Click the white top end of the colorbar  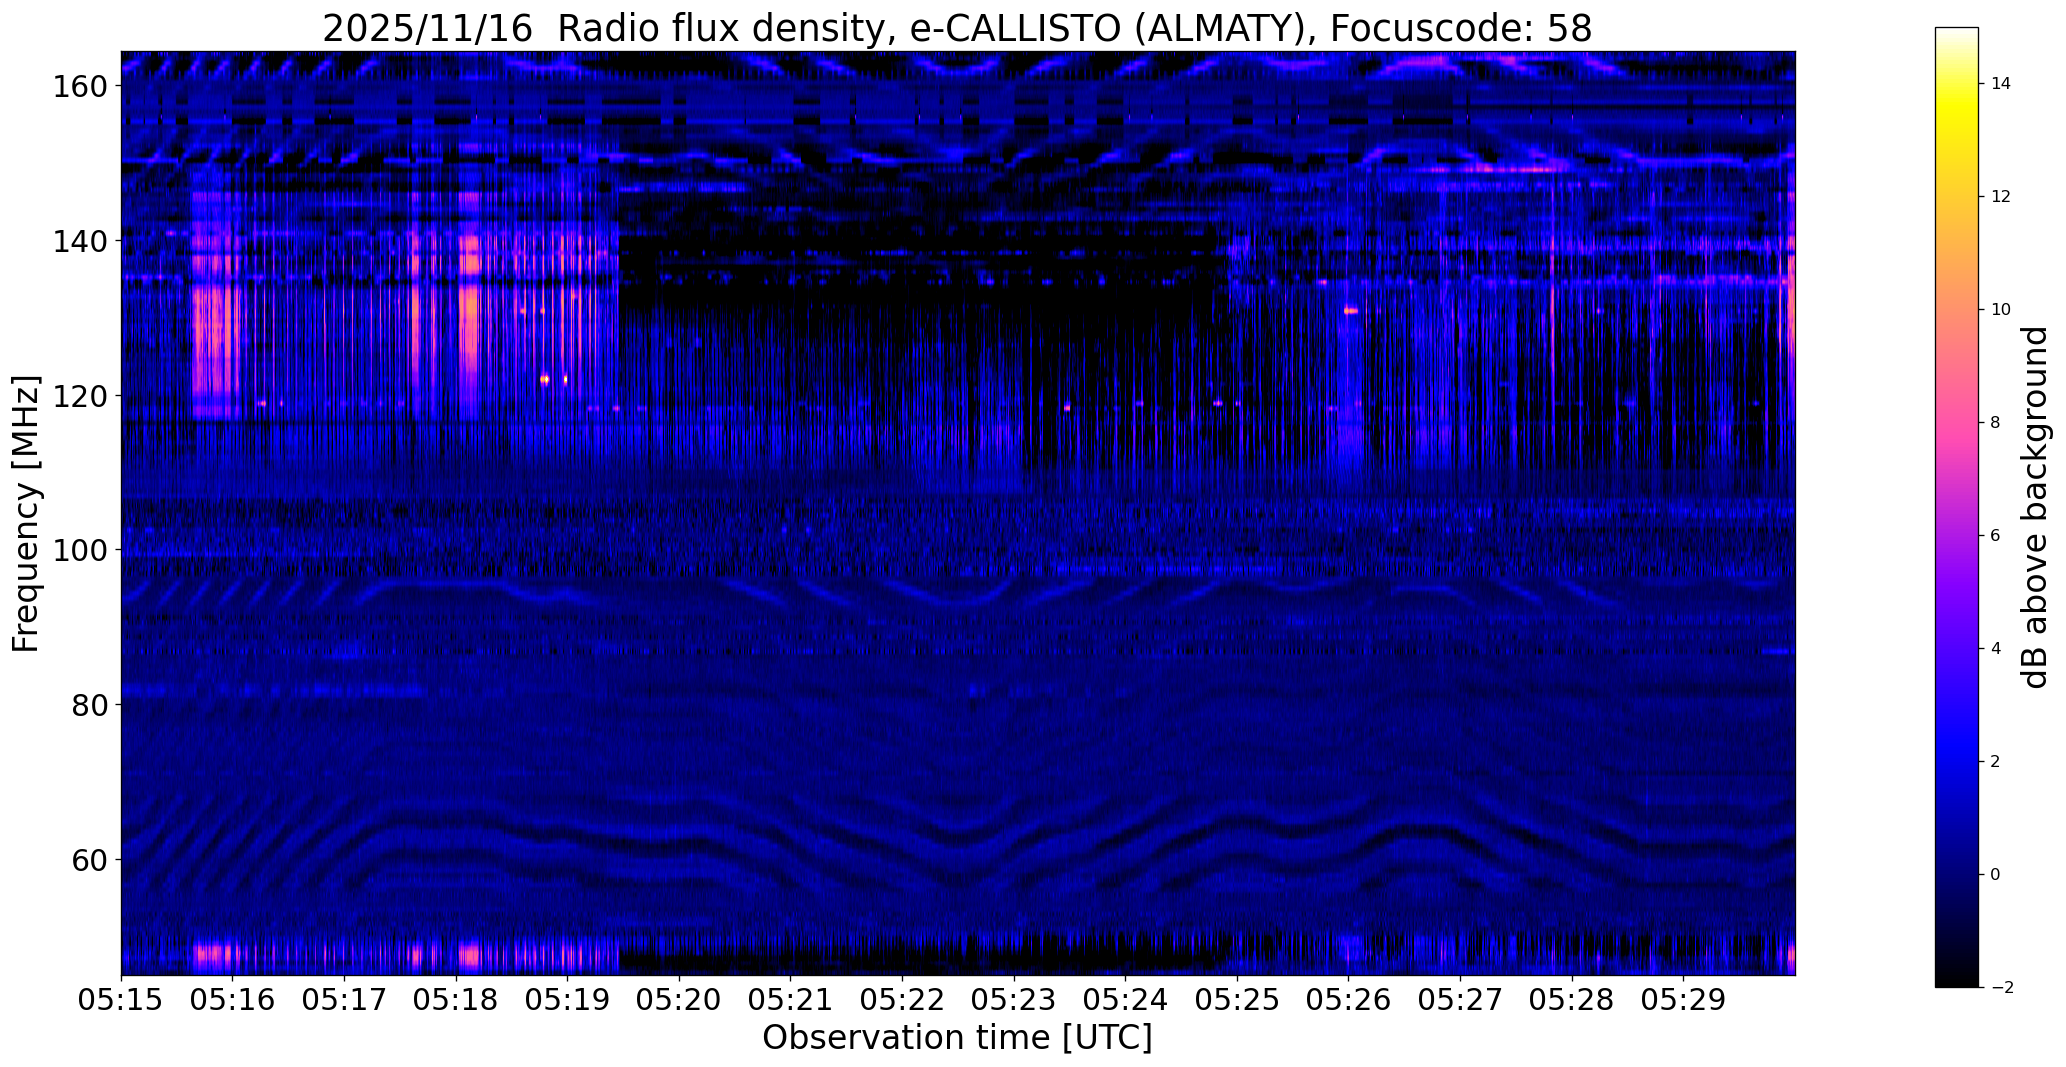(x=1957, y=33)
